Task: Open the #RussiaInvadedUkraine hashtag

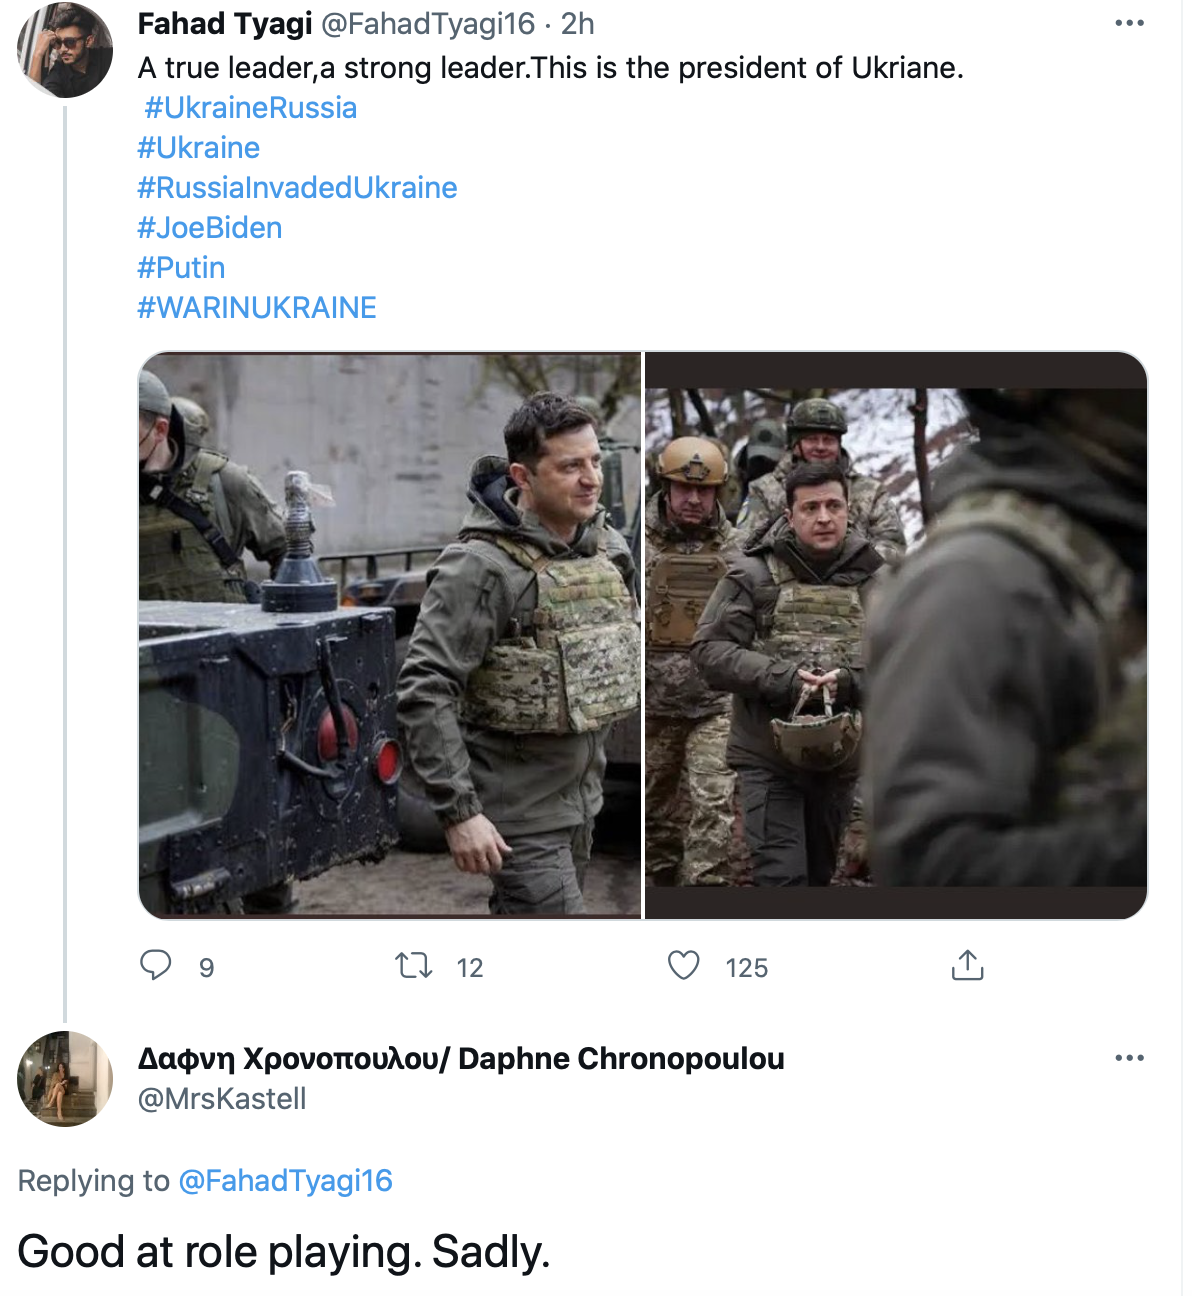Action: click(x=297, y=188)
